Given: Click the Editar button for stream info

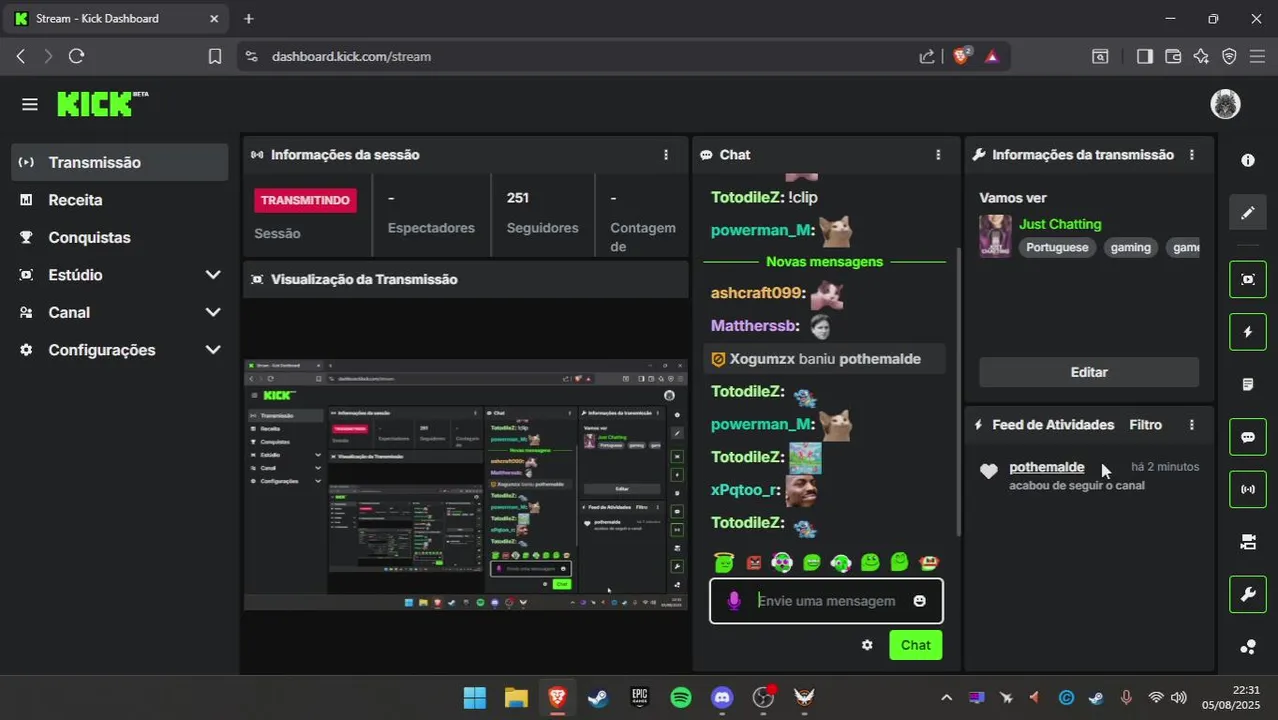Looking at the screenshot, I should (1089, 372).
